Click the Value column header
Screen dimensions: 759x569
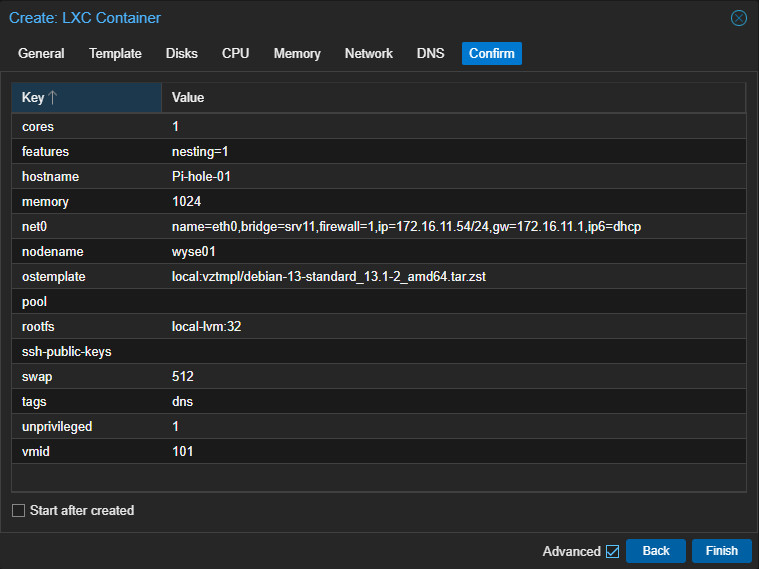point(454,97)
